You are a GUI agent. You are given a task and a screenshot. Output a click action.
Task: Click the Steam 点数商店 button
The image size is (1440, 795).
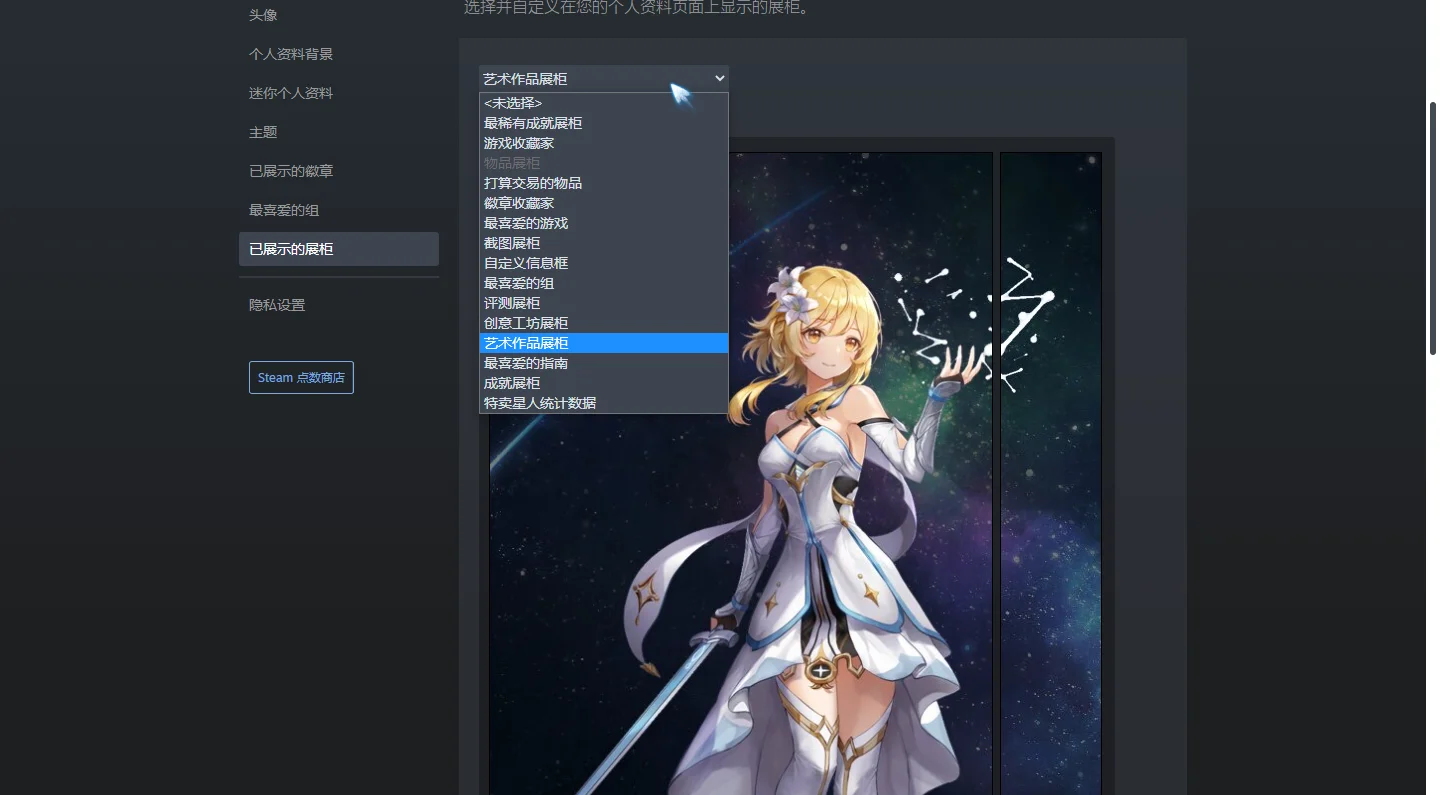click(301, 378)
